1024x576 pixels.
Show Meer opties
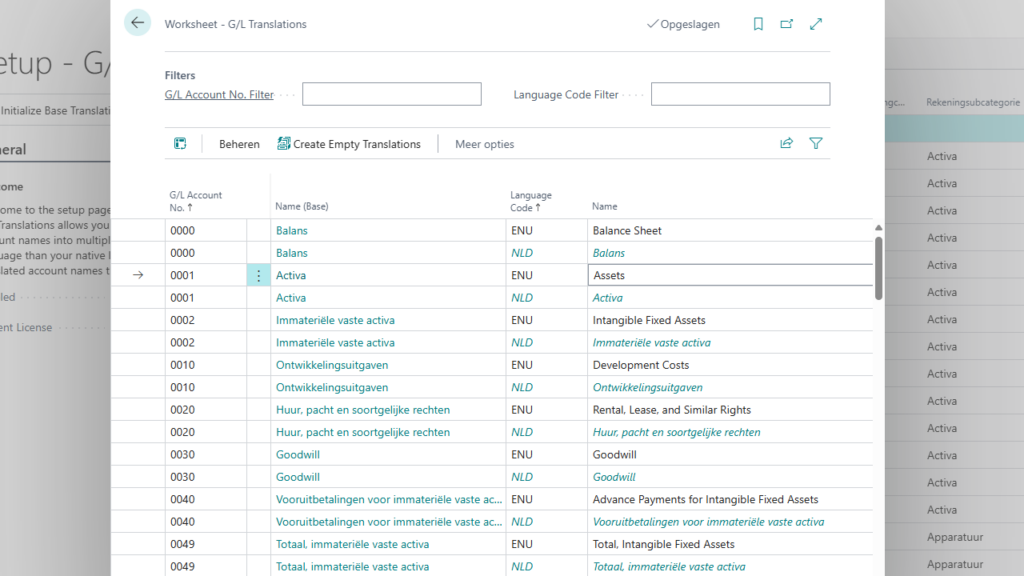coord(485,144)
